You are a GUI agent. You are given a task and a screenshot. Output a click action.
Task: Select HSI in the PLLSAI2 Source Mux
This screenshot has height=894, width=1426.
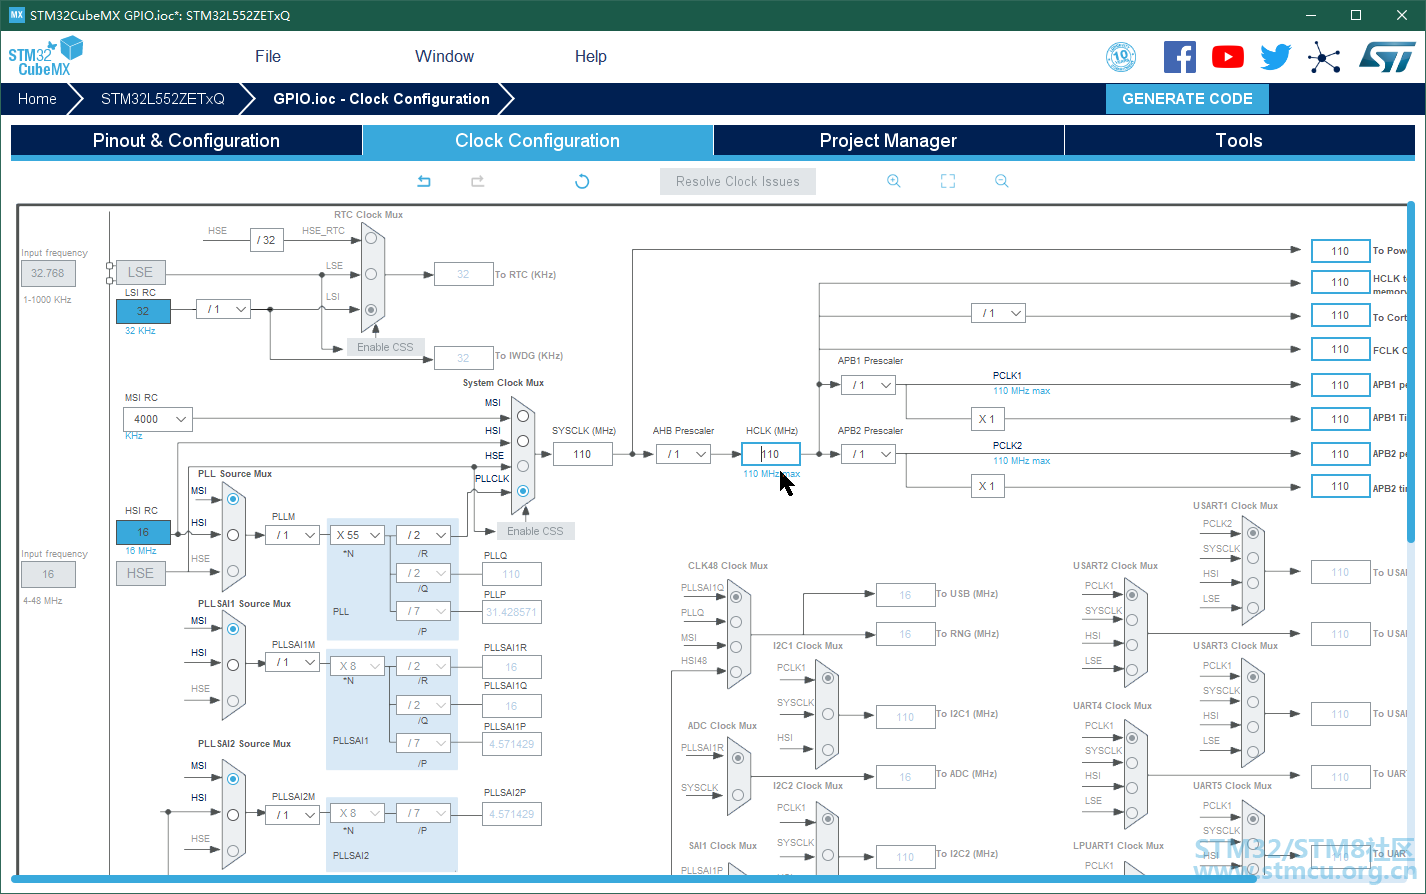(x=233, y=815)
